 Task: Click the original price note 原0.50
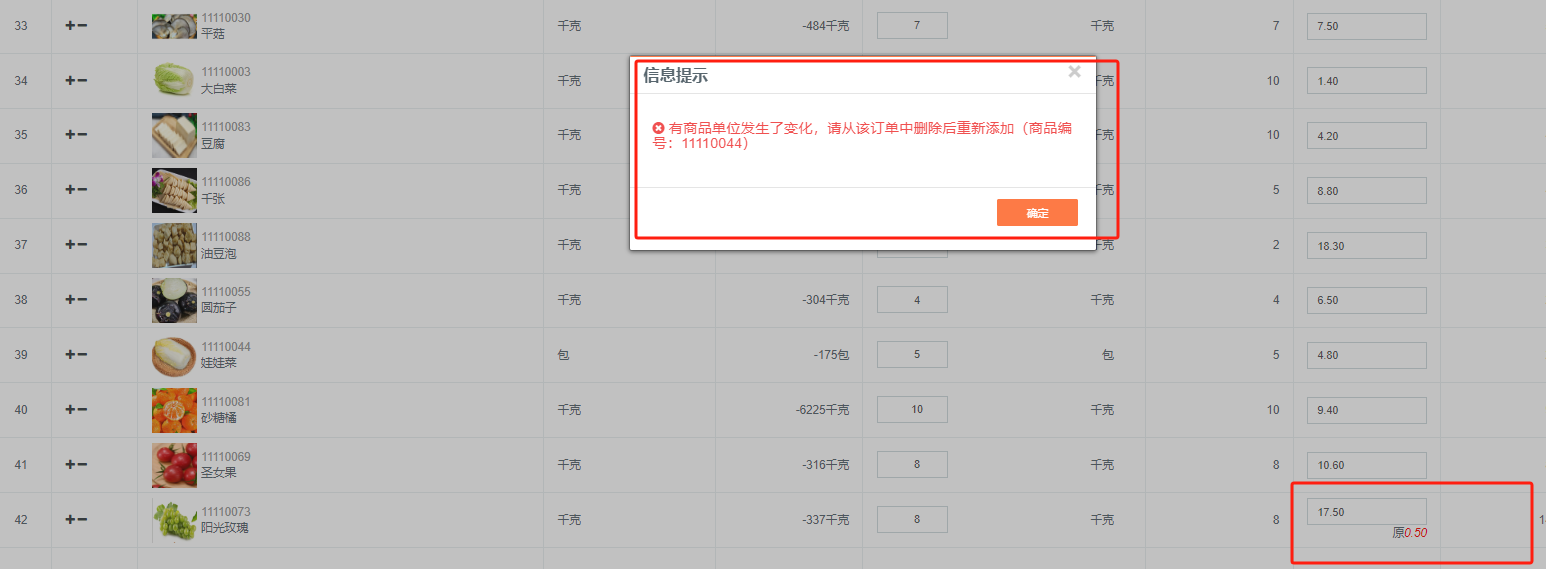tap(1409, 533)
